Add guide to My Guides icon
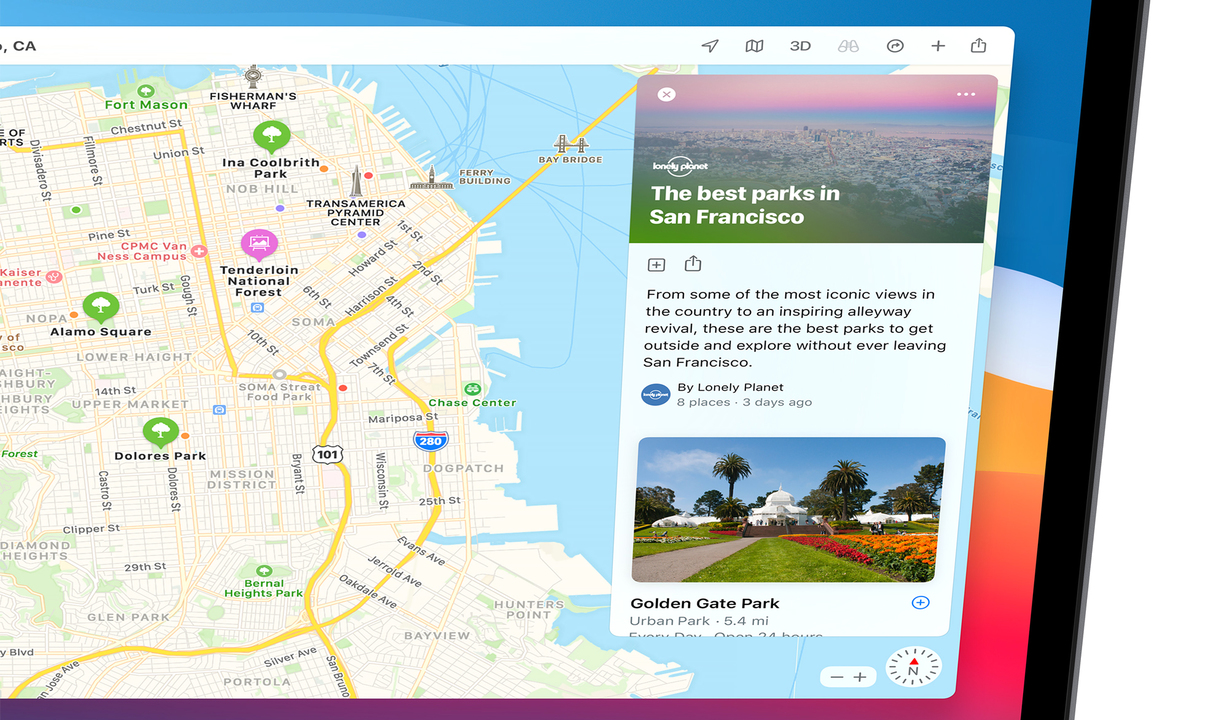The height and width of the screenshot is (720, 1229). (x=656, y=265)
